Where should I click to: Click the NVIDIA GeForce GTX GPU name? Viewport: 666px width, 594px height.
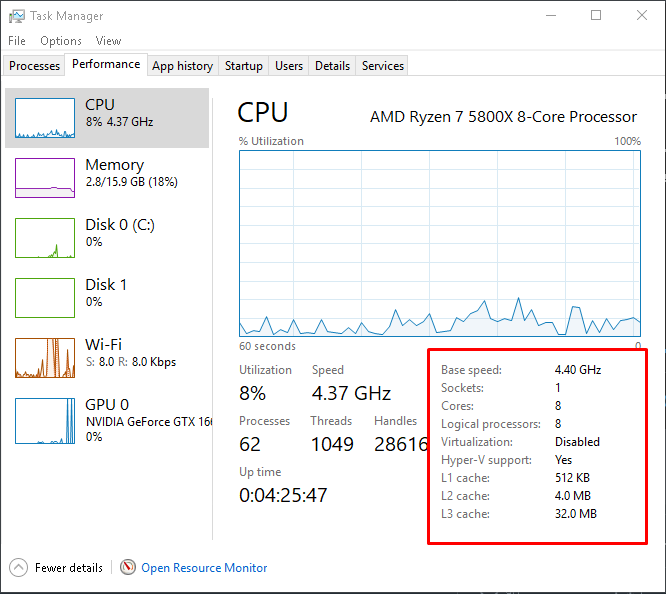149,421
